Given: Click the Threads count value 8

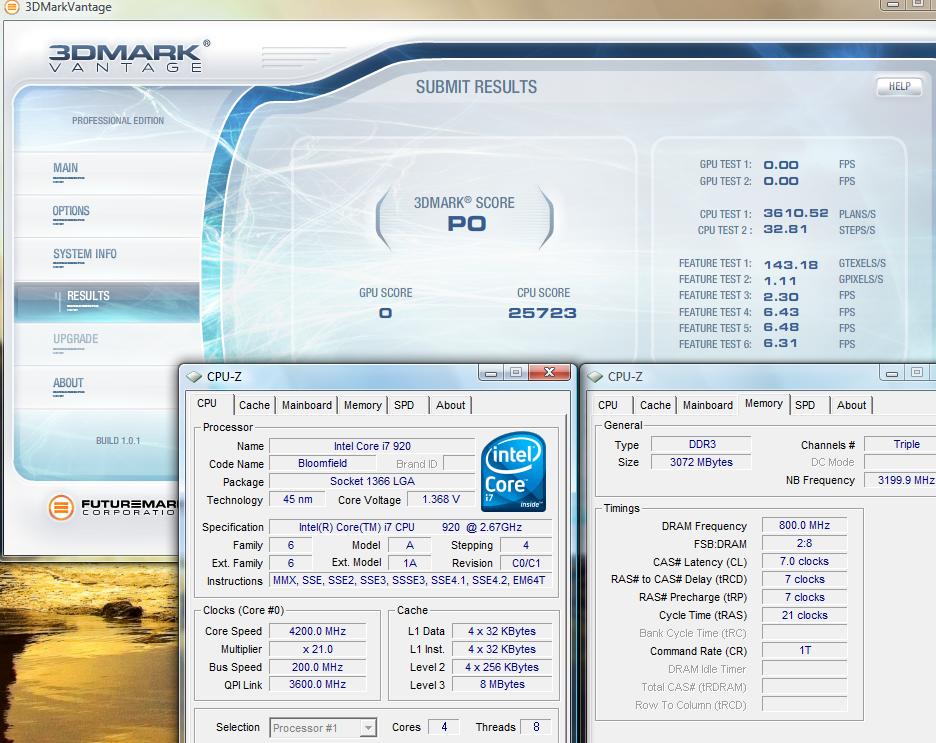Looking at the screenshot, I should 536,727.
